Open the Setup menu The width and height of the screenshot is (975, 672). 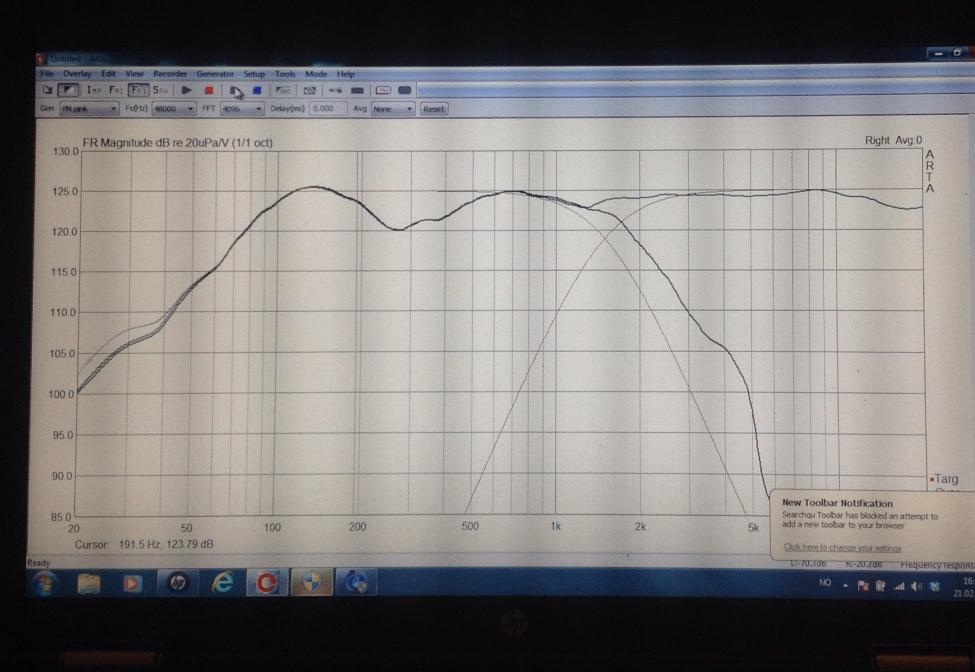[254, 73]
